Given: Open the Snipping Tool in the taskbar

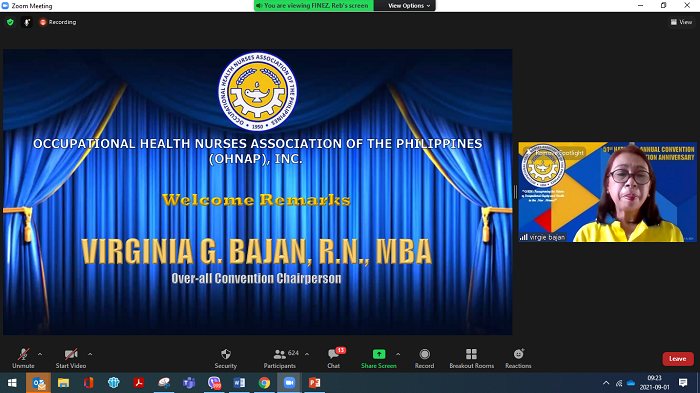Looking at the screenshot, I should 164,383.
